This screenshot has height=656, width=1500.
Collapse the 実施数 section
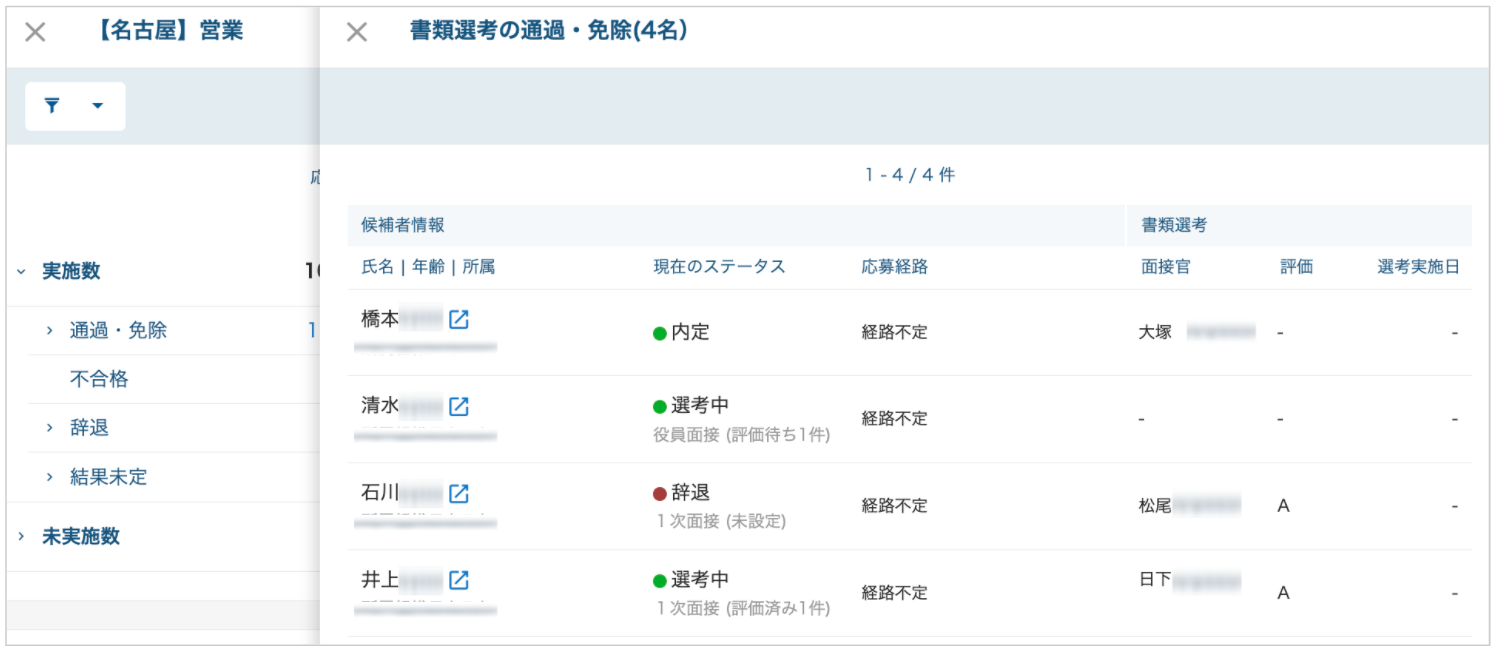pyautogui.click(x=21, y=271)
